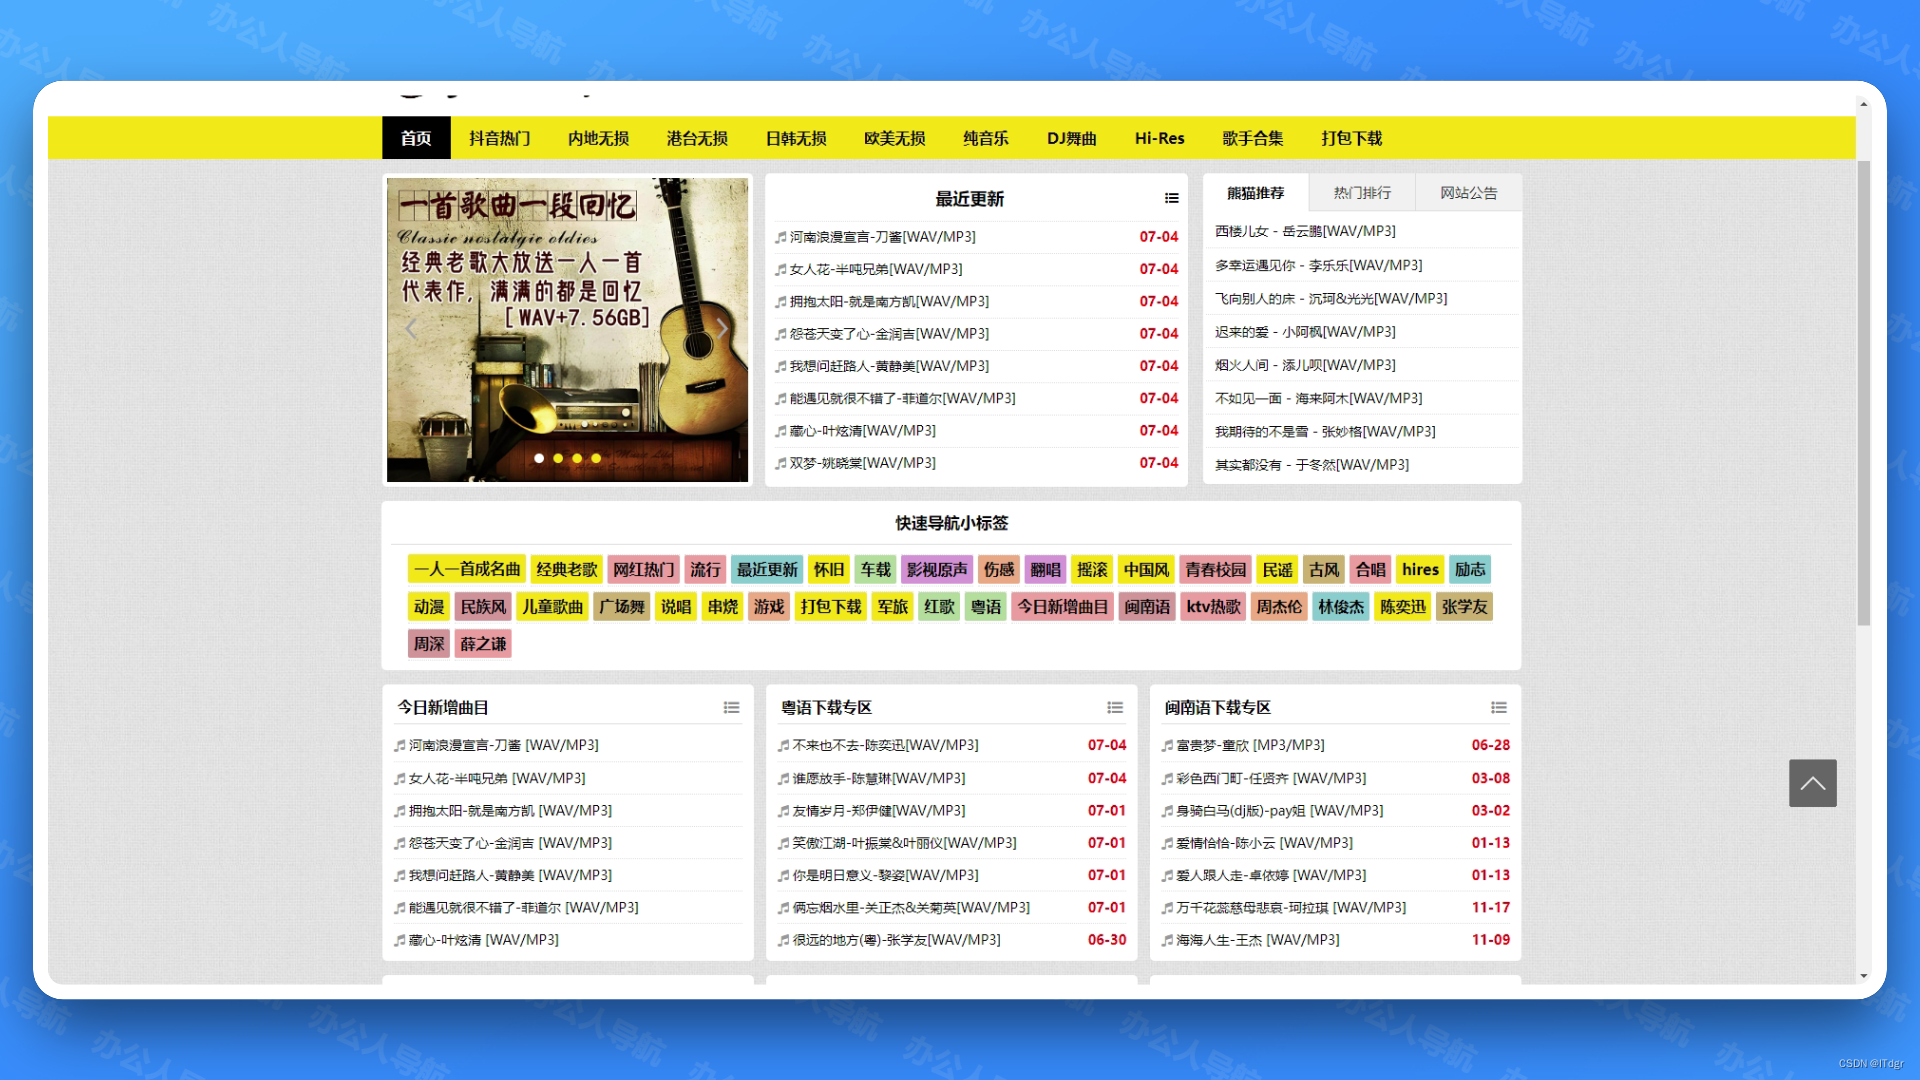Open list icon beside 最近更新 header

click(1171, 199)
